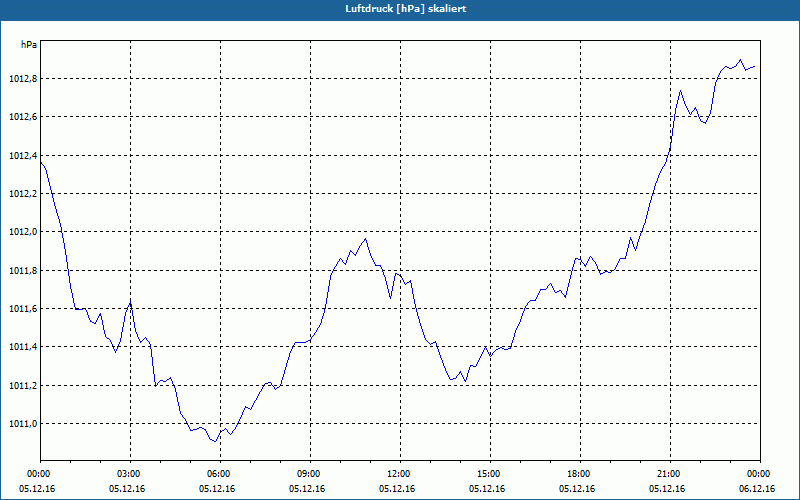Select the 06.12.16 date label
Image resolution: width=800 pixels, height=500 pixels.
[757, 489]
